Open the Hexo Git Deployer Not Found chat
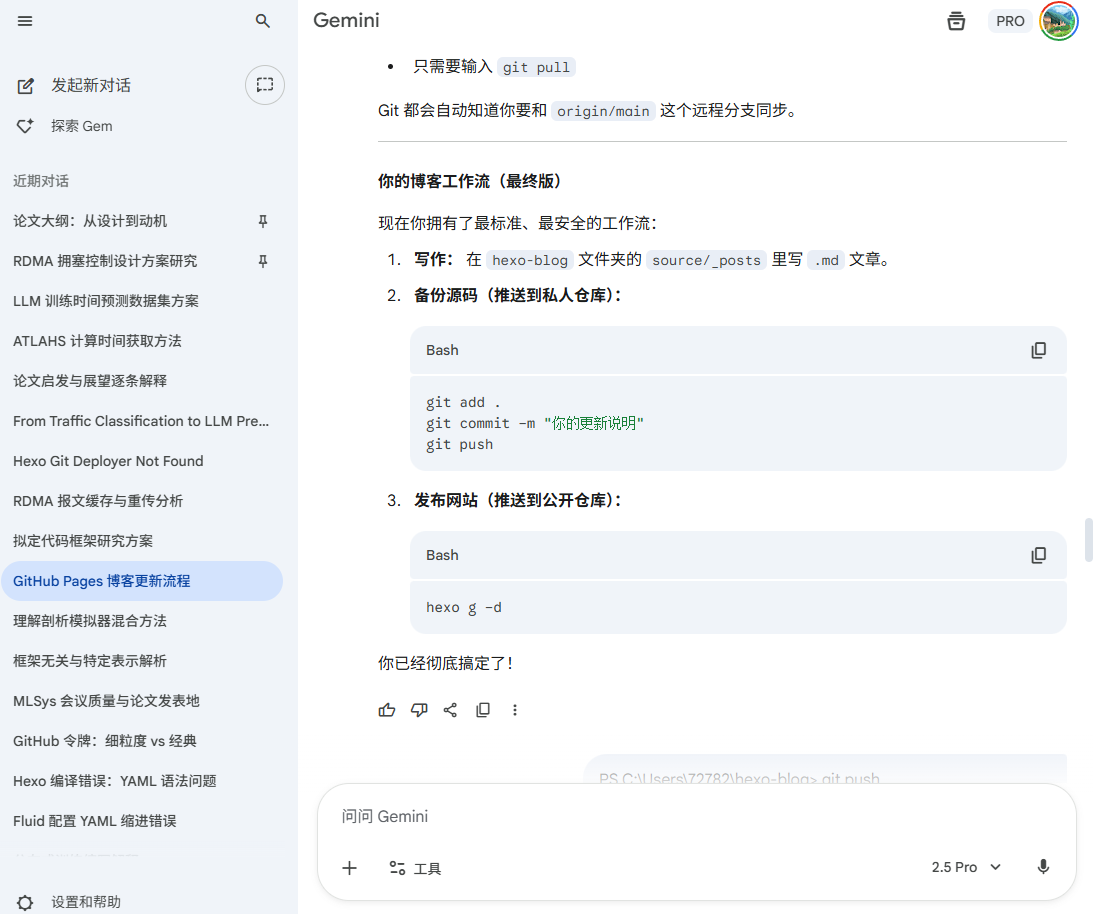 pyautogui.click(x=108, y=461)
